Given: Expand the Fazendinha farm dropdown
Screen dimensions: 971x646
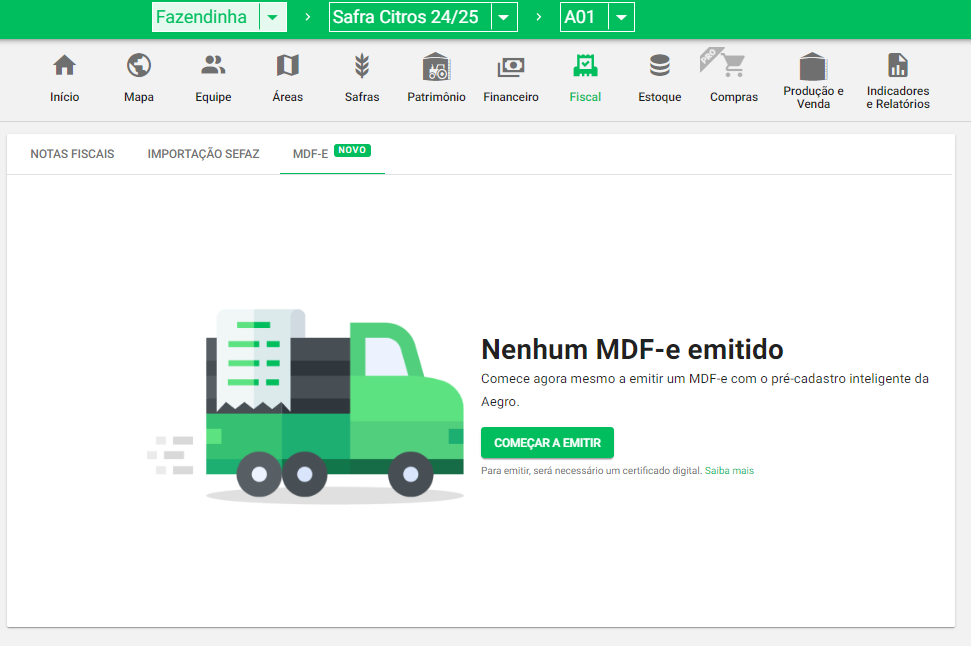Looking at the screenshot, I should 272,18.
